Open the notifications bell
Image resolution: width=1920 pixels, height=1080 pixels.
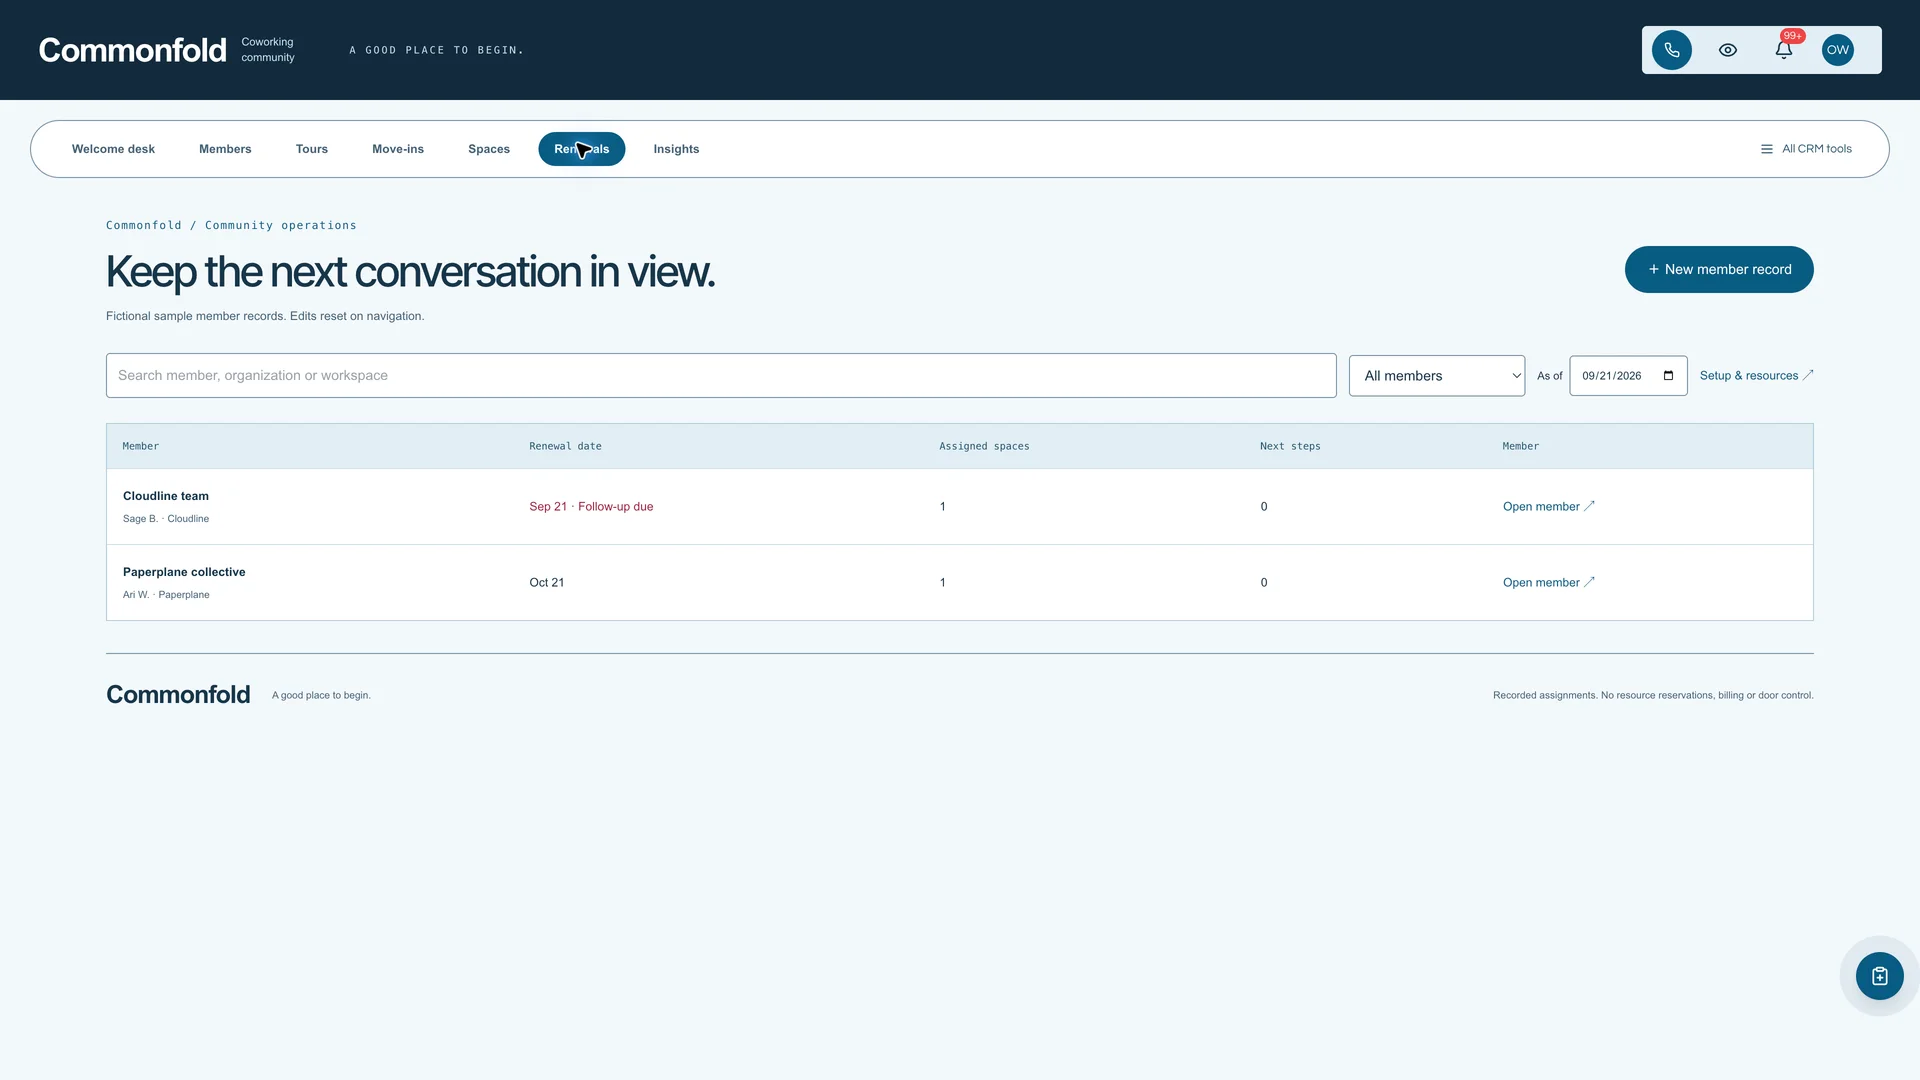tap(1783, 50)
